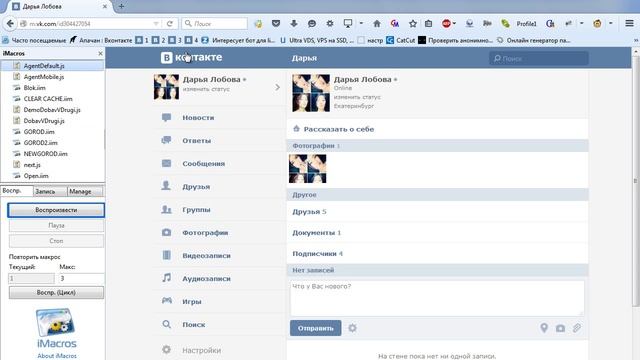Open Подписчики 4 entry
This screenshot has width=640, height=360.
click(437, 253)
